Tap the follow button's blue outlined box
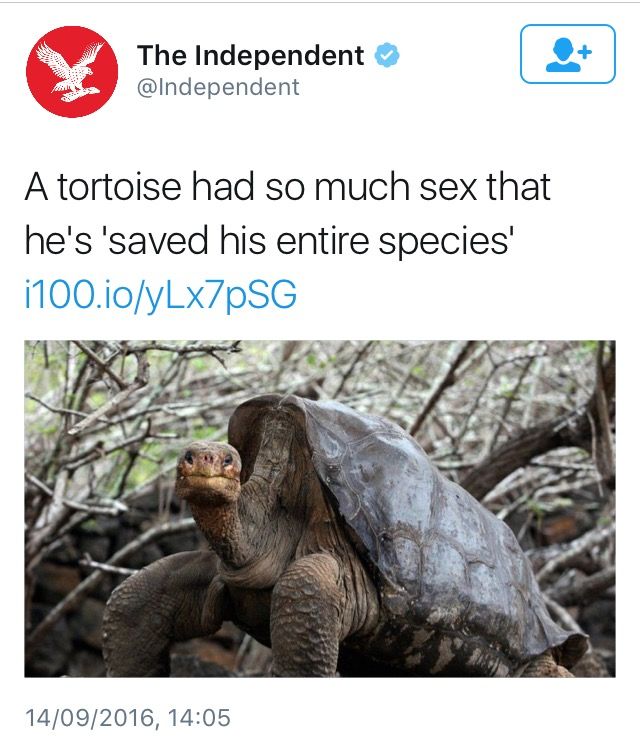 point(567,54)
